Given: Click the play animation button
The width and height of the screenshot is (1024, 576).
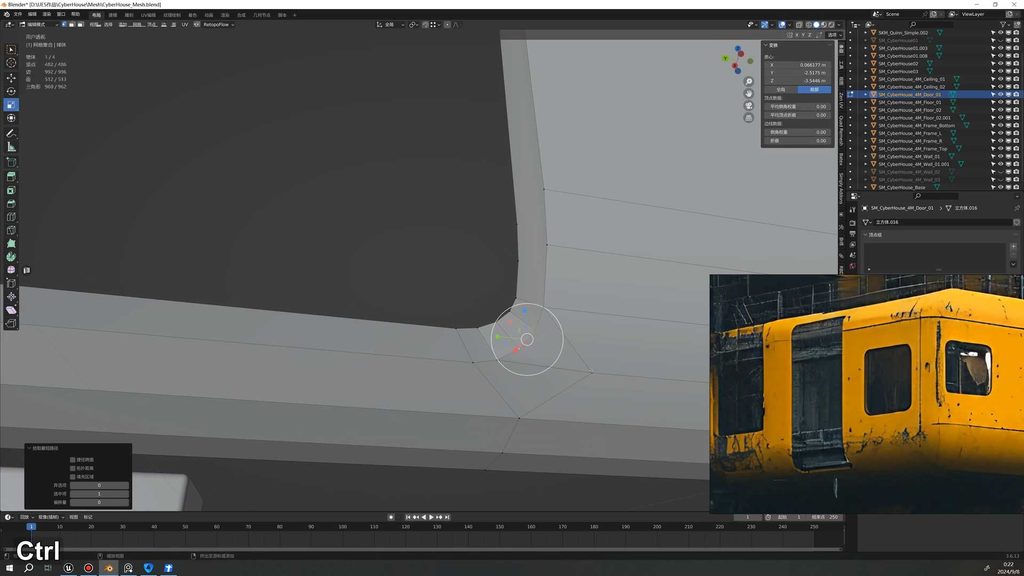Looking at the screenshot, I should (x=431, y=517).
